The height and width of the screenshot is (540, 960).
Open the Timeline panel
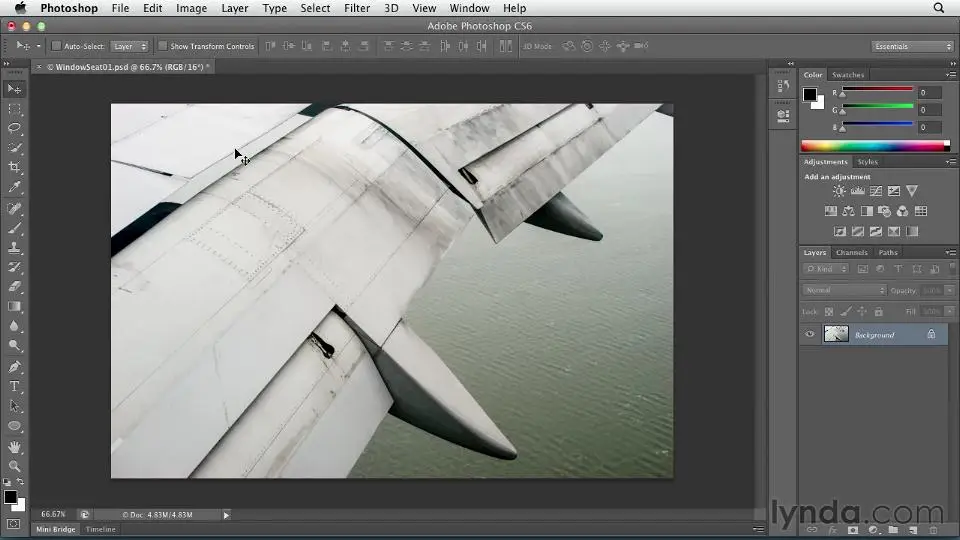pyautogui.click(x=100, y=529)
